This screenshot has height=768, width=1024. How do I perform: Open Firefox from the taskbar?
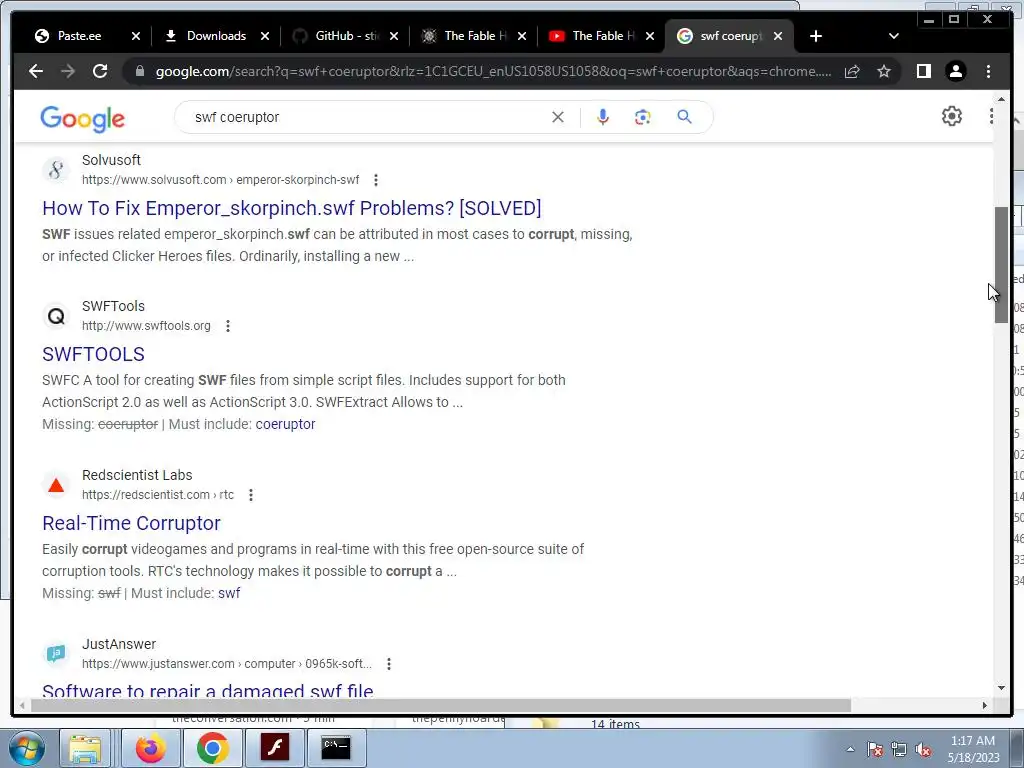[150, 748]
